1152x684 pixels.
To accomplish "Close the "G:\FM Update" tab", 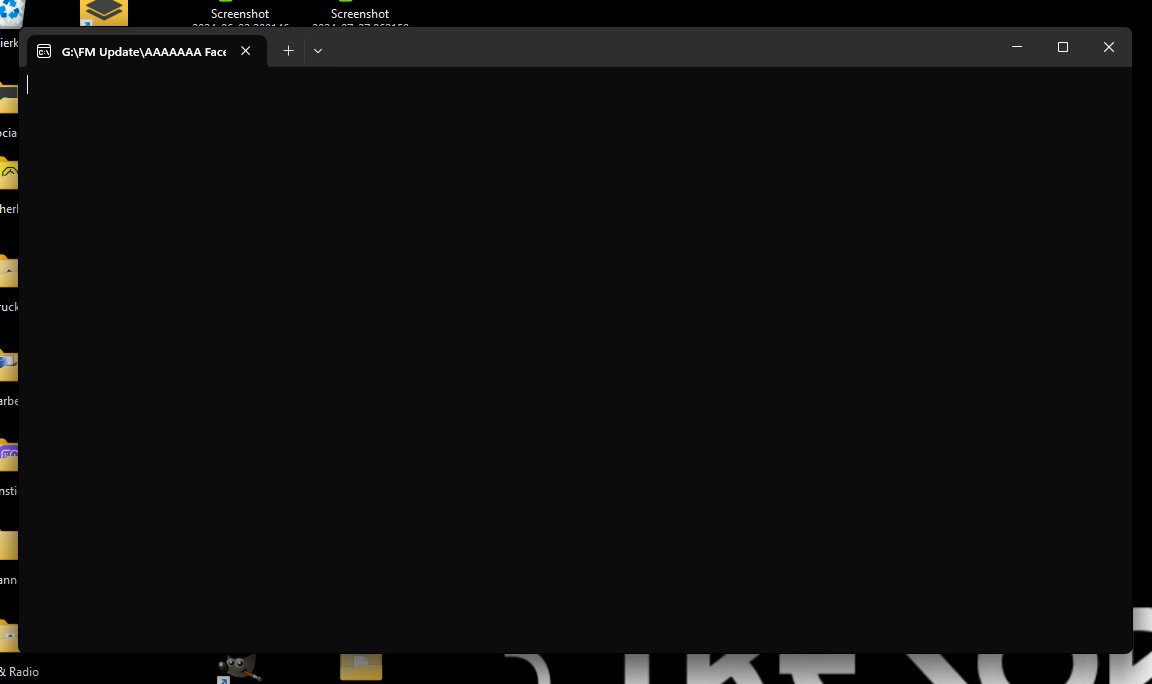I will 246,51.
